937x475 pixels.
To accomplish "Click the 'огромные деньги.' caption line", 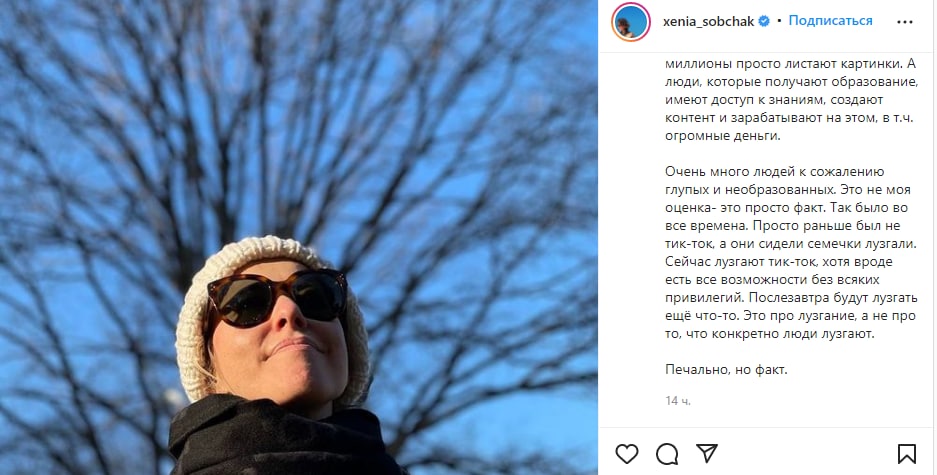I will coord(722,136).
